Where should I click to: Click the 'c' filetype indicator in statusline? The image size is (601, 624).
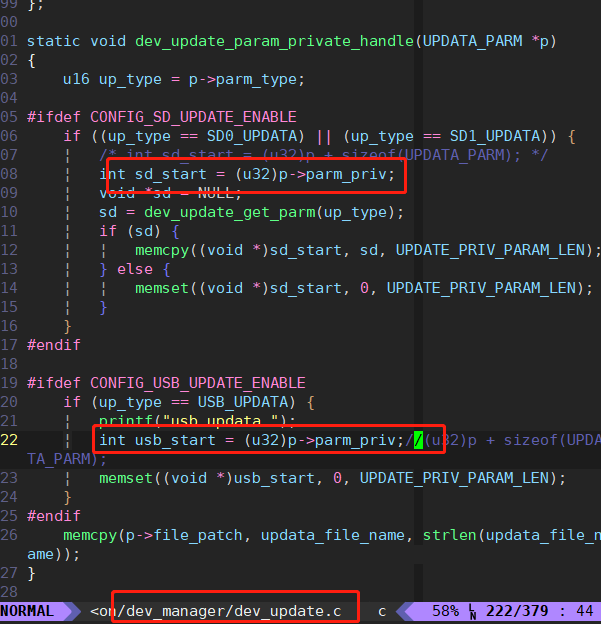(x=382, y=611)
